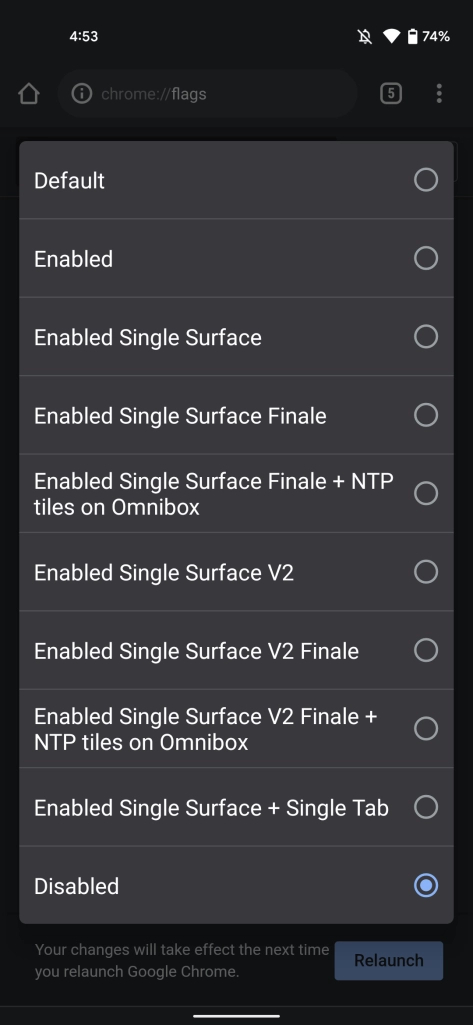
Task: Select the Enabled radio button
Action: [426, 258]
